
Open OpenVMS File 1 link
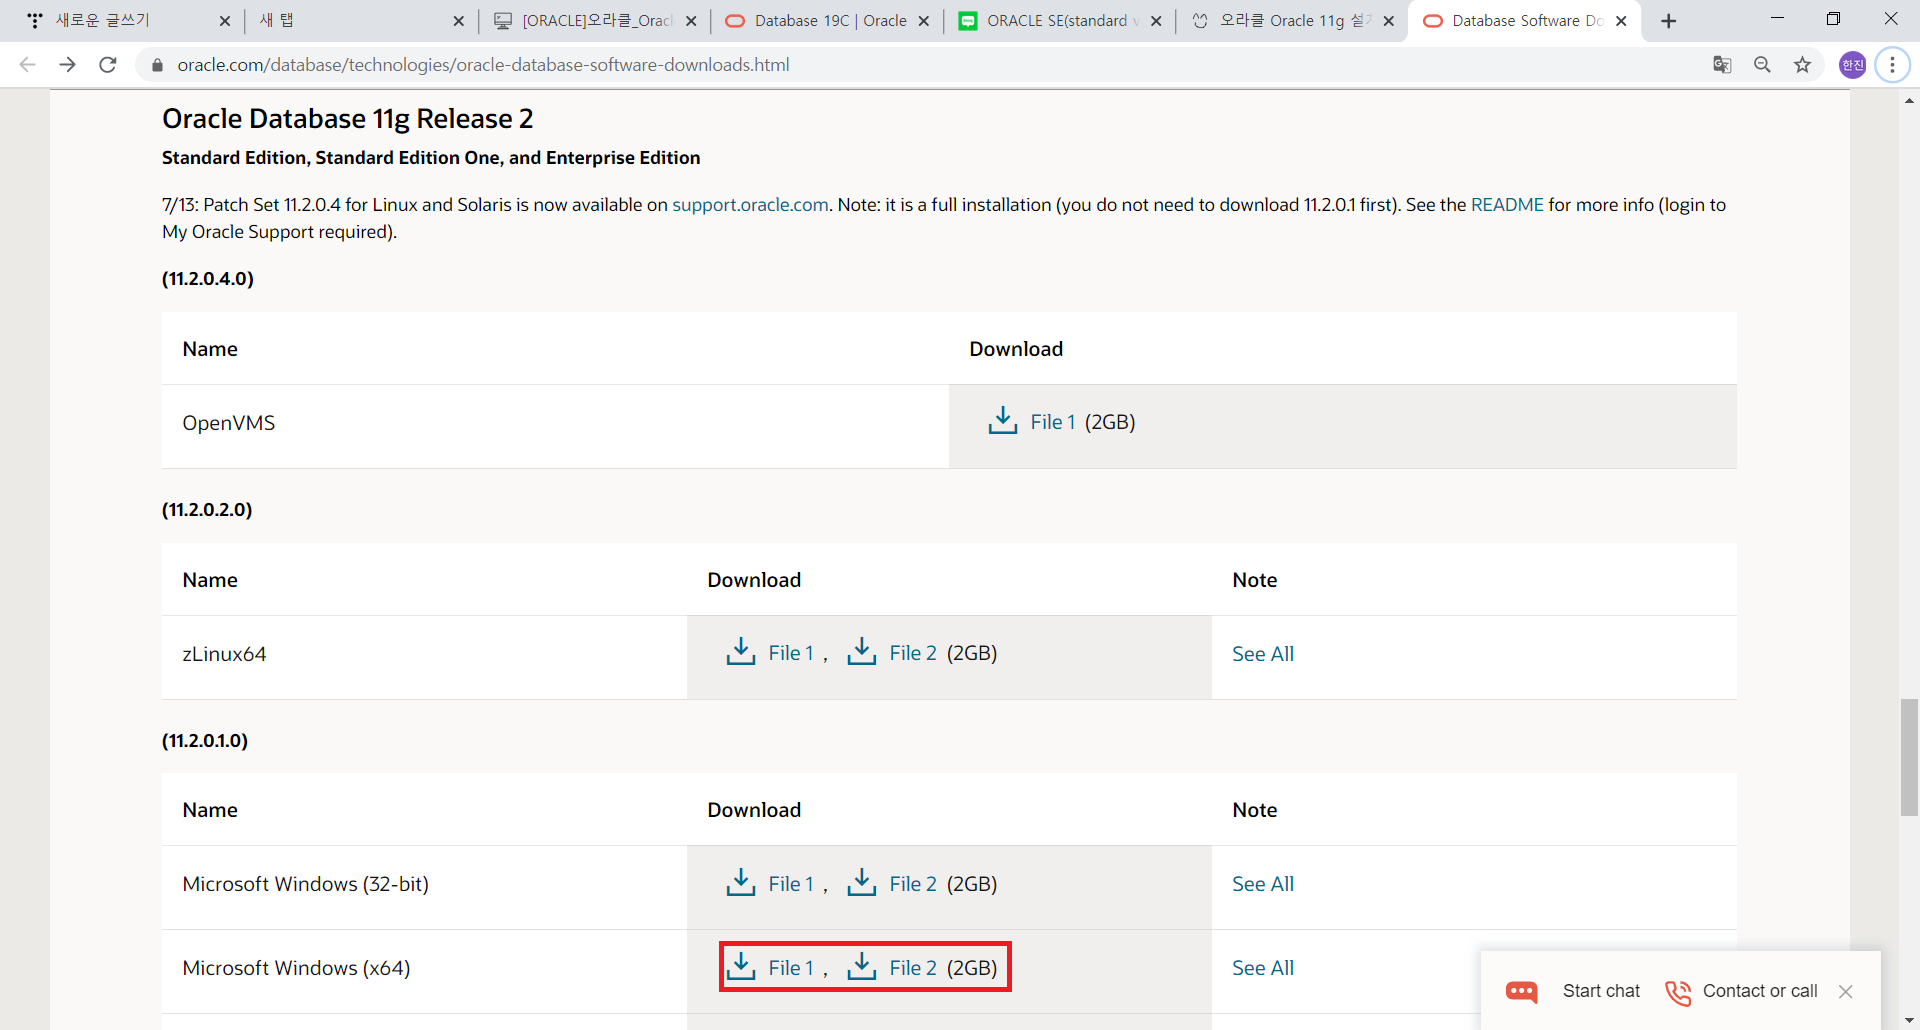(1053, 422)
